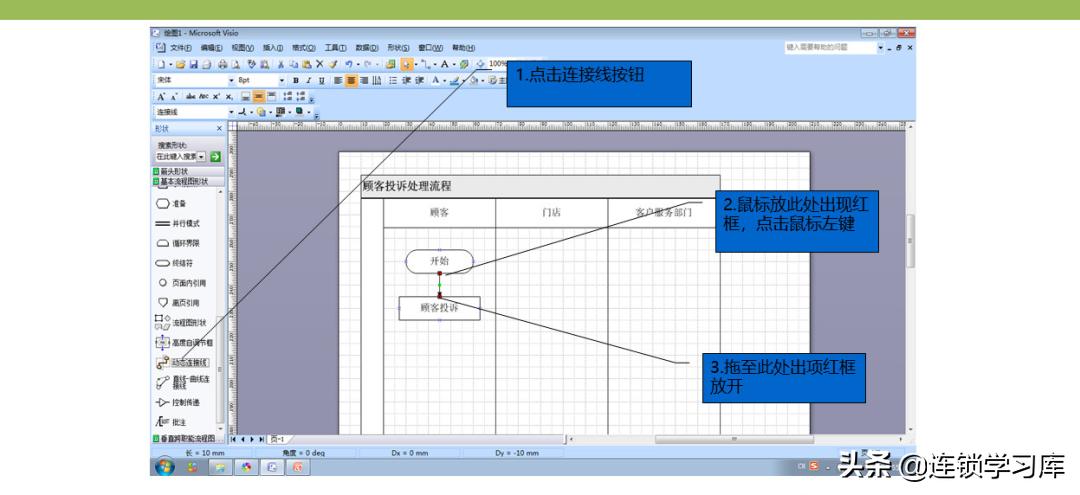
Task: Align text left
Action: [338, 81]
